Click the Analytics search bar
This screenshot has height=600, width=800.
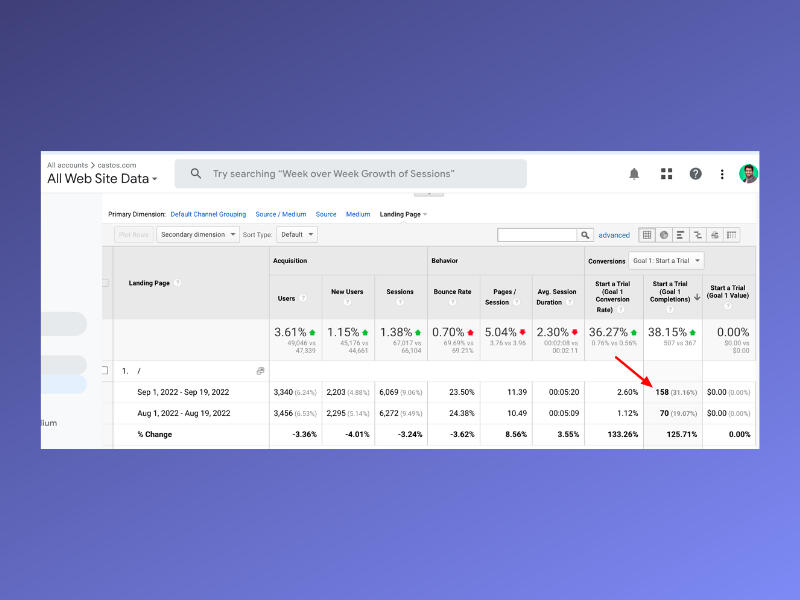coord(350,174)
